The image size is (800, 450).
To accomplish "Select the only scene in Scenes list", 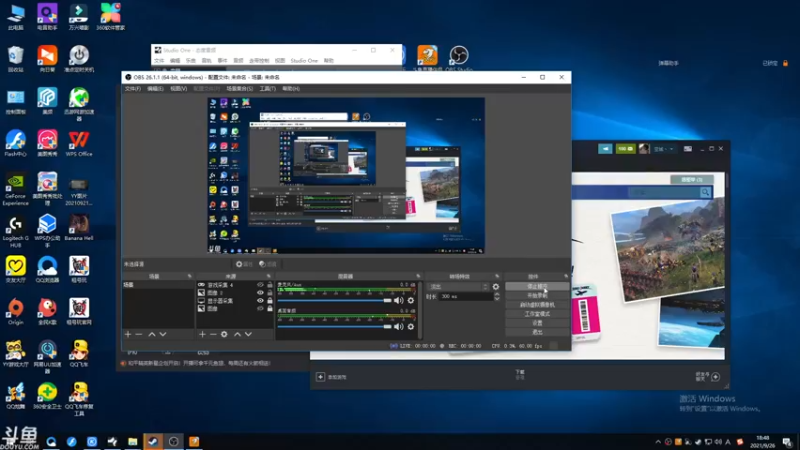I will point(158,285).
